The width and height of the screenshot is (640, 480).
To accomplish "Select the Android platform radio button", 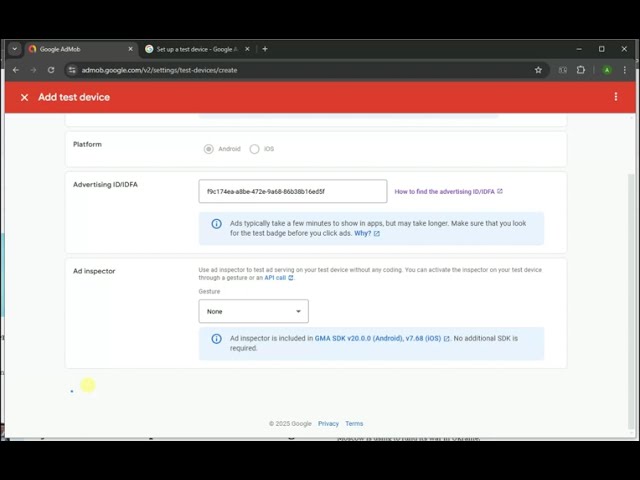I will point(209,149).
